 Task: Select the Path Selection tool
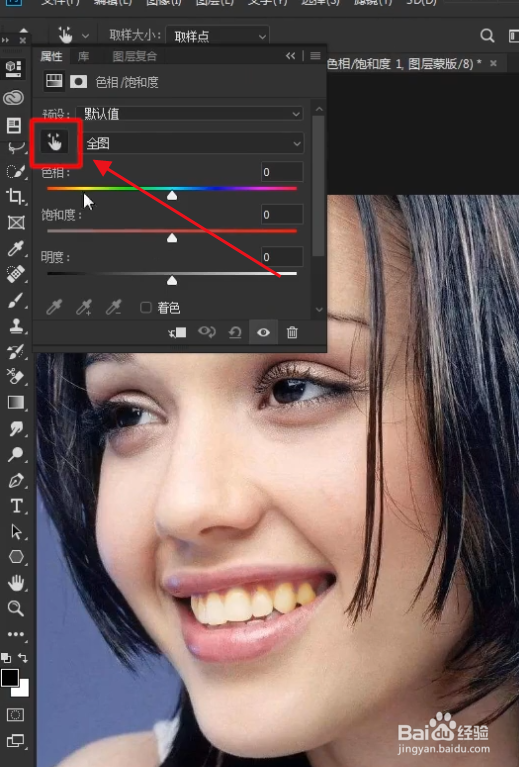pyautogui.click(x=16, y=531)
